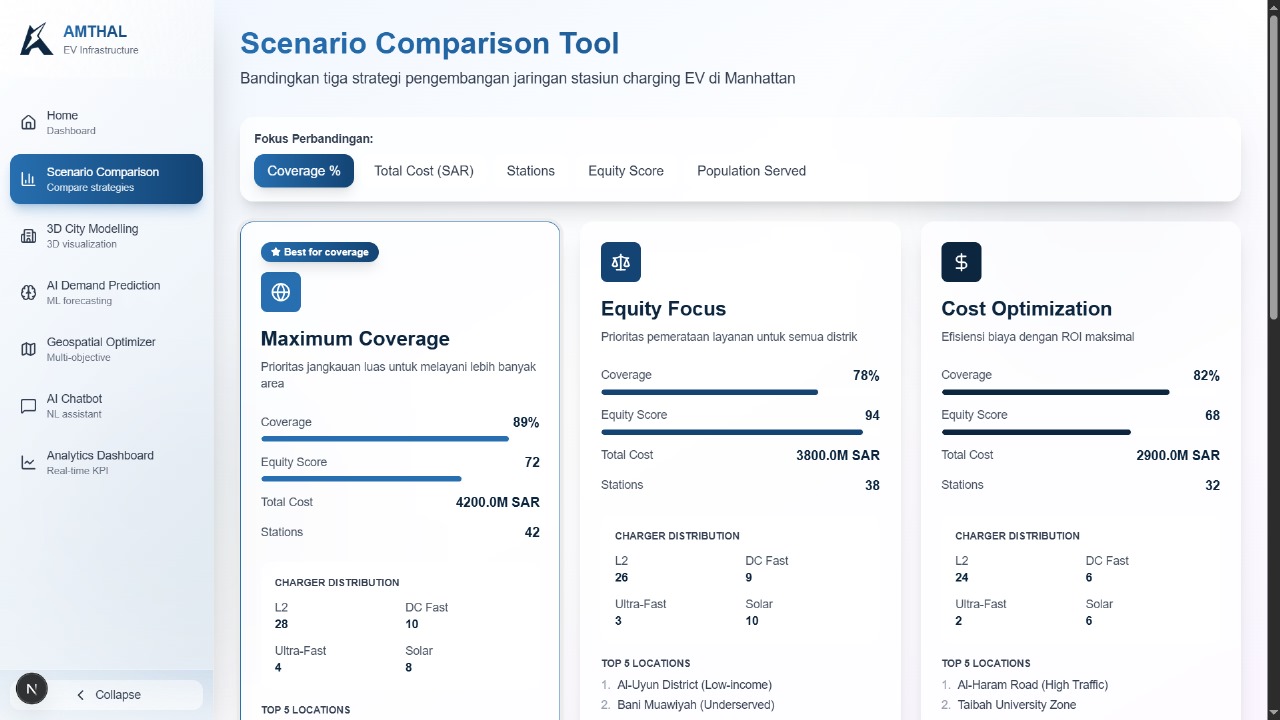Screen dimensions: 1280x720
Task: Click Bani Muawiyah (Underserved) location
Action: [x=696, y=705]
